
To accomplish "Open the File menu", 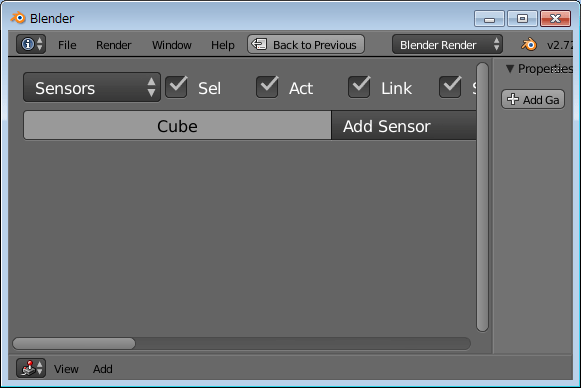I will pyautogui.click(x=67, y=45).
